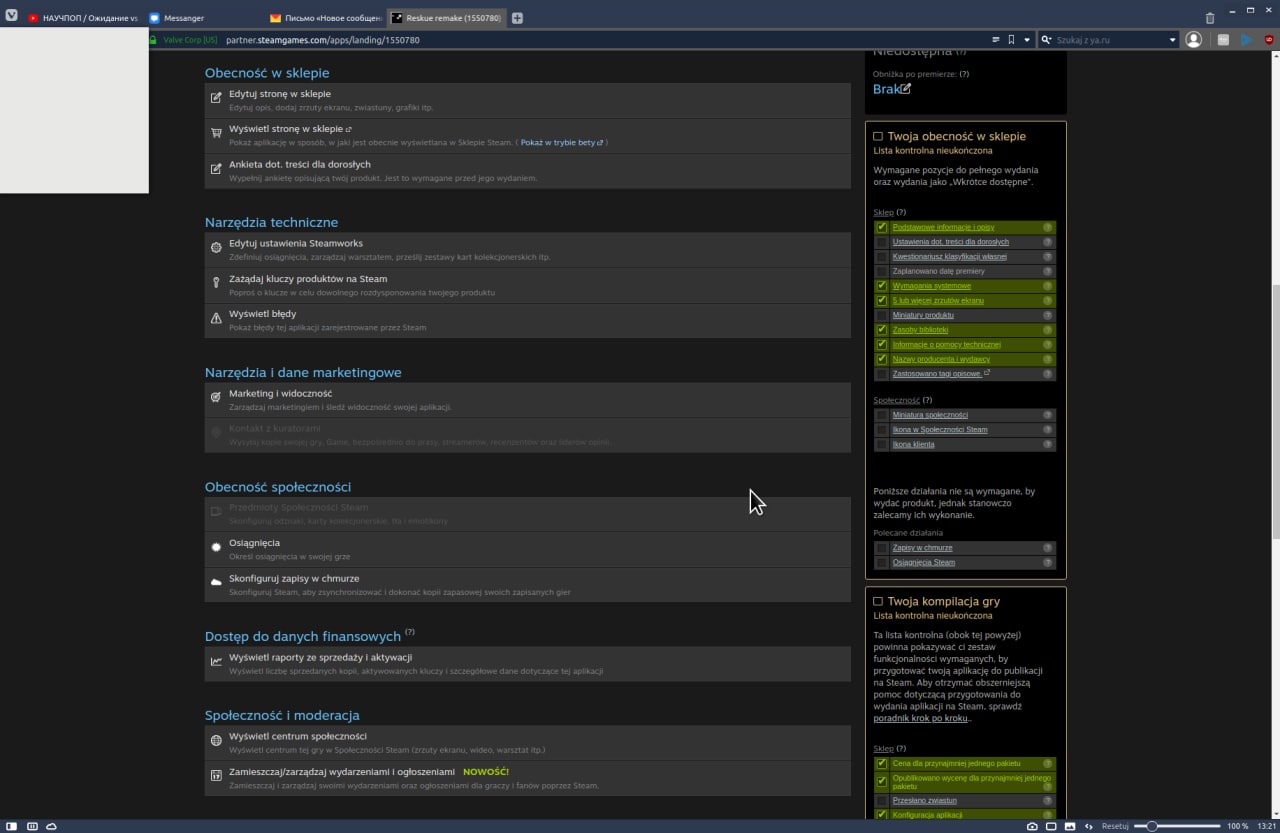Click the search engine selector magnifier icon

(x=1047, y=40)
